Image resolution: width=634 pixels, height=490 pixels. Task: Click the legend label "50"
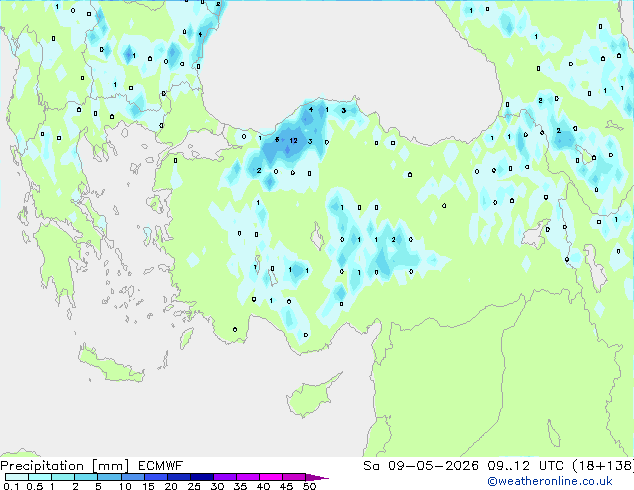point(309,486)
